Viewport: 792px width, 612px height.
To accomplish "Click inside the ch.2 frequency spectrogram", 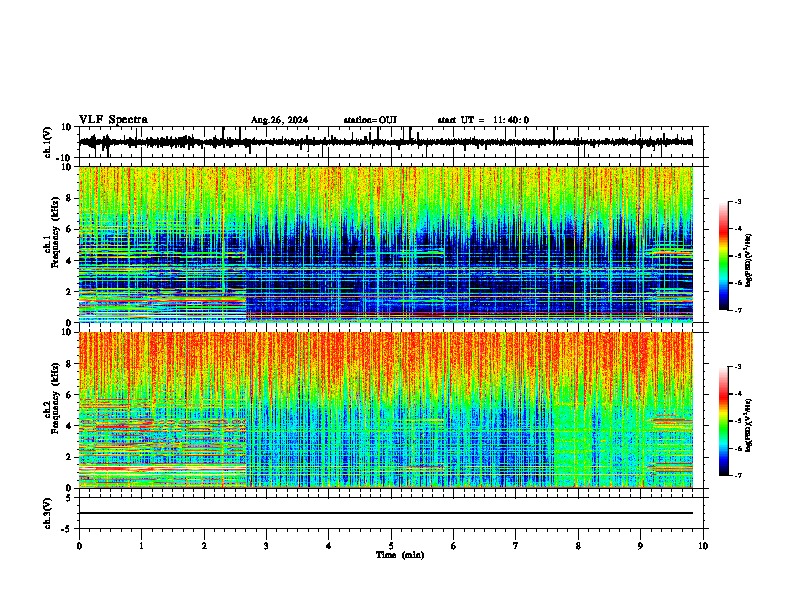I will (386, 410).
